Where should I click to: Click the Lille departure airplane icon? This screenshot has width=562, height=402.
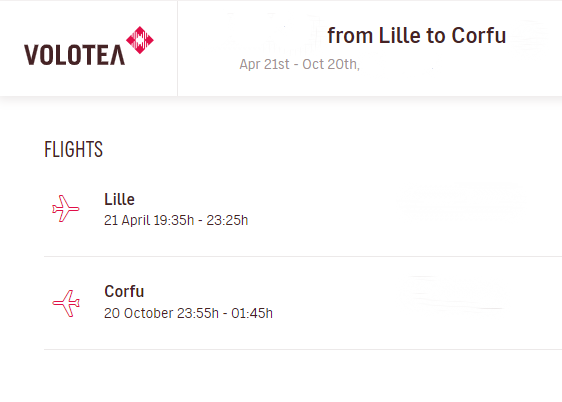[66, 209]
